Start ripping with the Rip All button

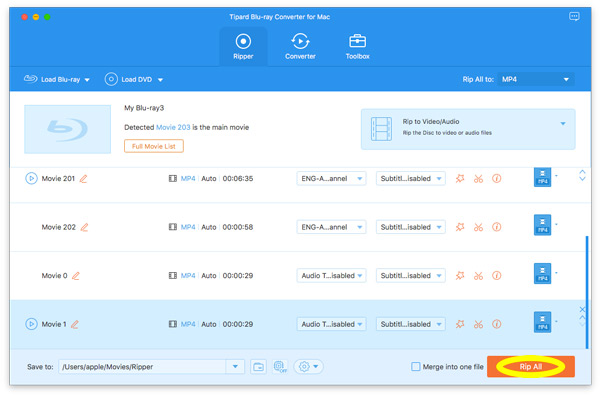point(531,367)
